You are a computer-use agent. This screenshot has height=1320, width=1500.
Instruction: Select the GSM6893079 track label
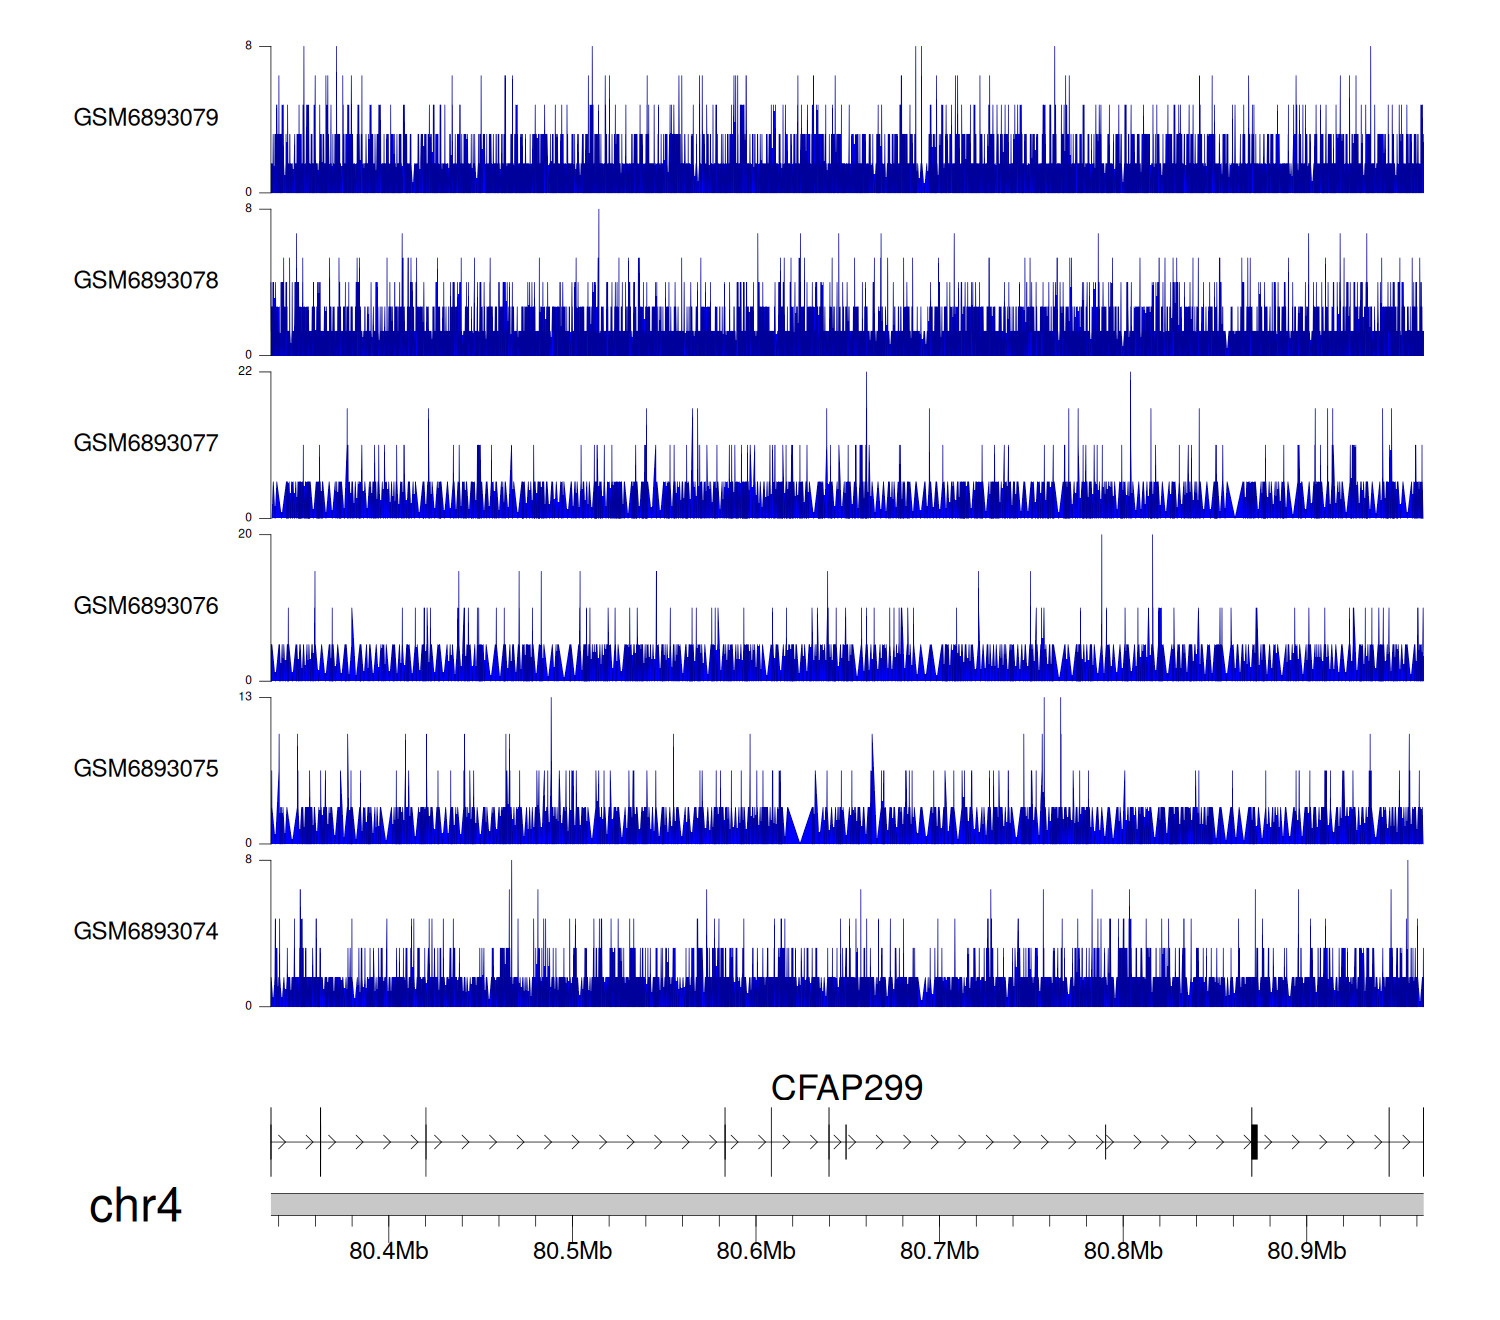146,118
